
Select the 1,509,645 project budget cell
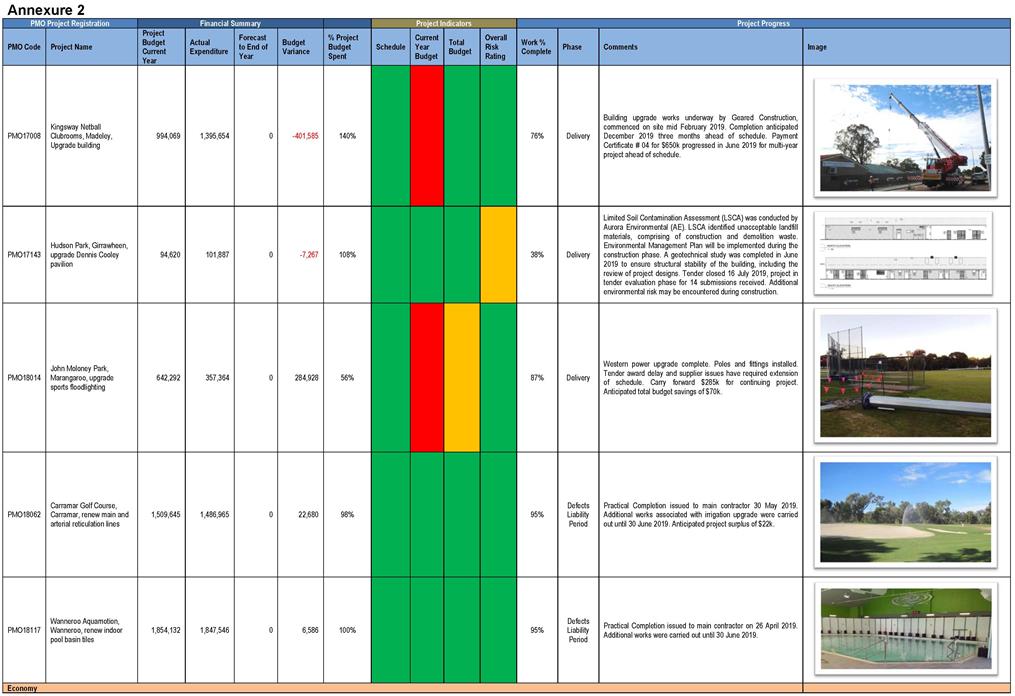161,514
